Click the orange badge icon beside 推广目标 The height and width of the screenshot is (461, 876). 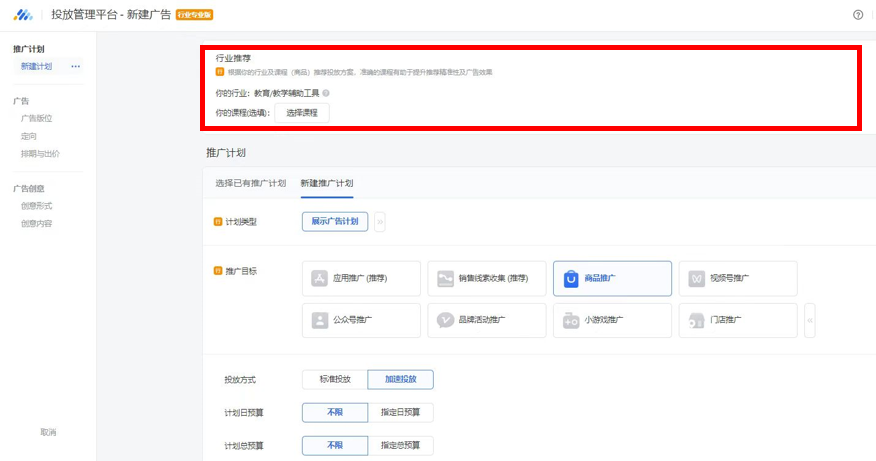point(218,271)
